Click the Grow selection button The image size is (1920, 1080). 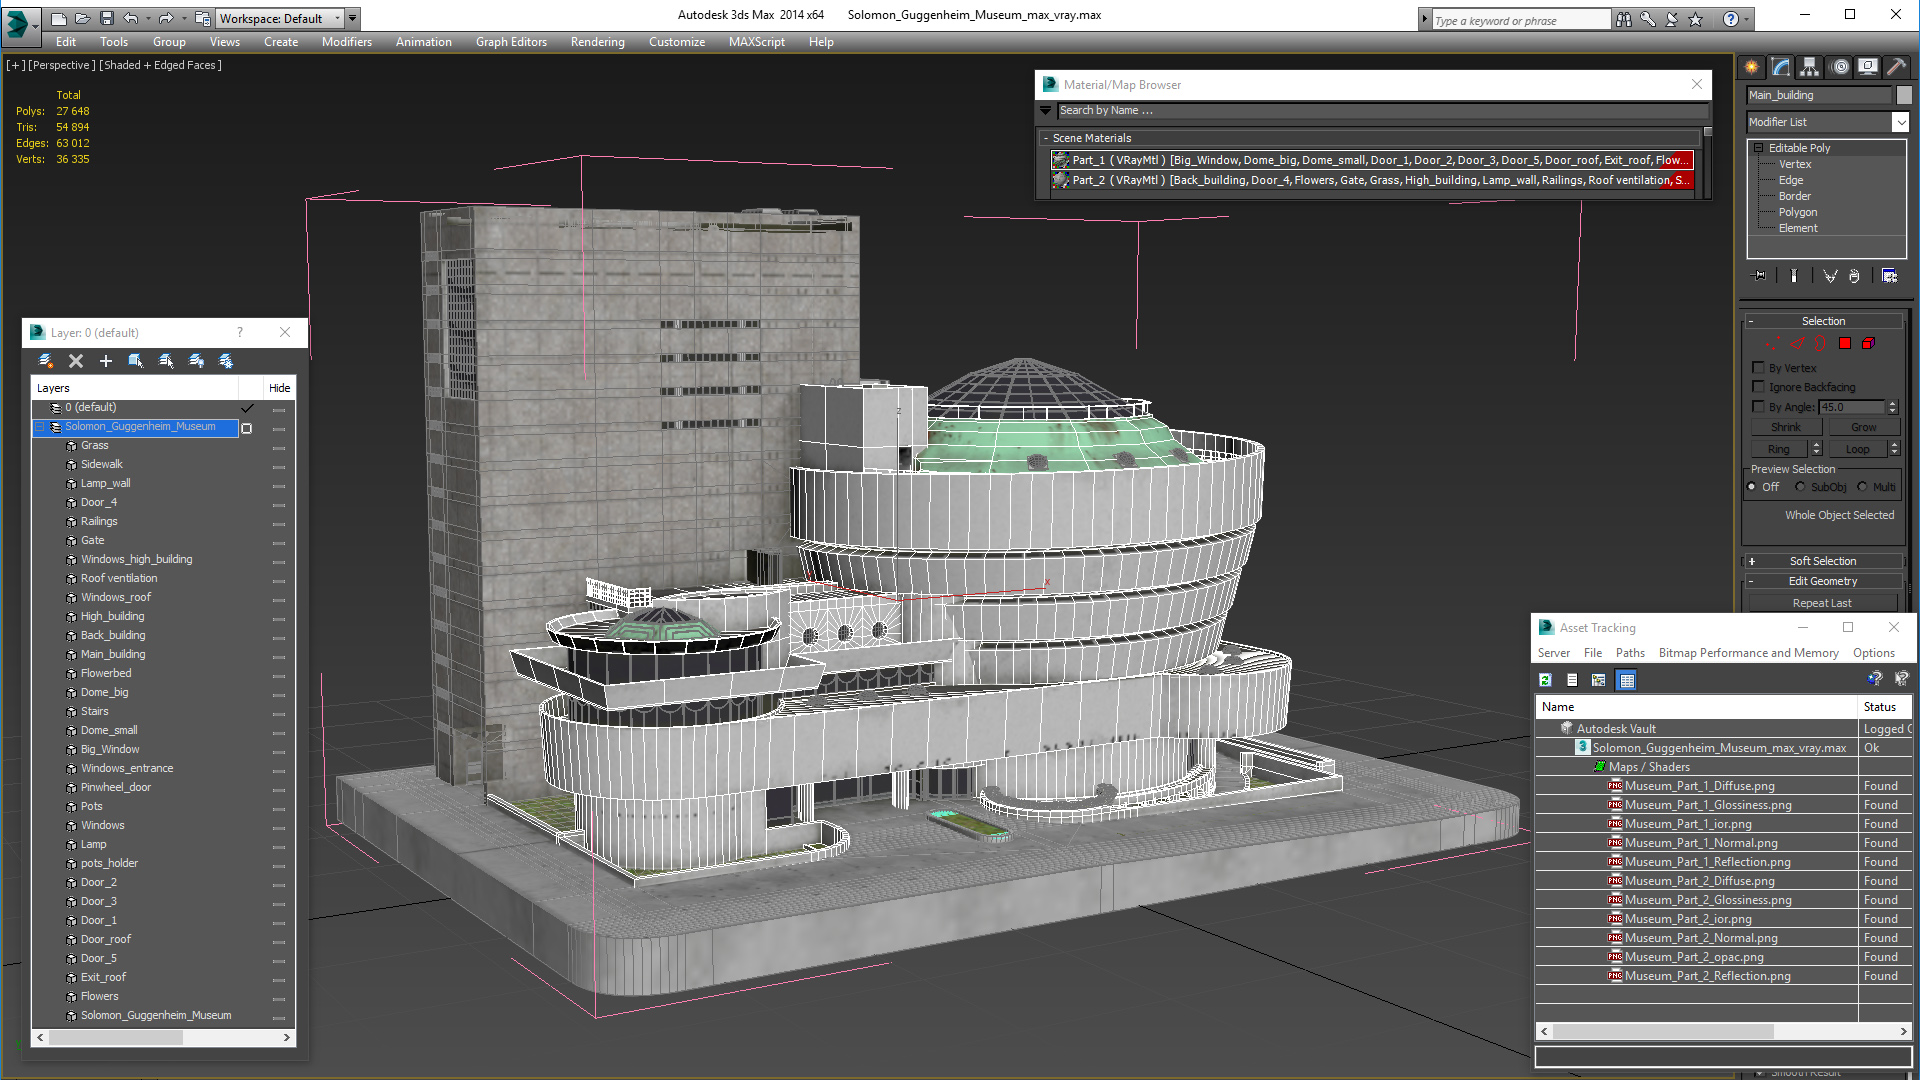coord(1863,427)
